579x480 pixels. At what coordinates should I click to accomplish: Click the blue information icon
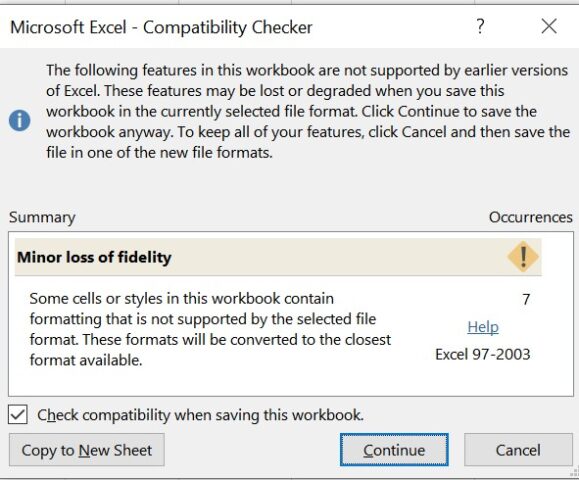(x=20, y=121)
